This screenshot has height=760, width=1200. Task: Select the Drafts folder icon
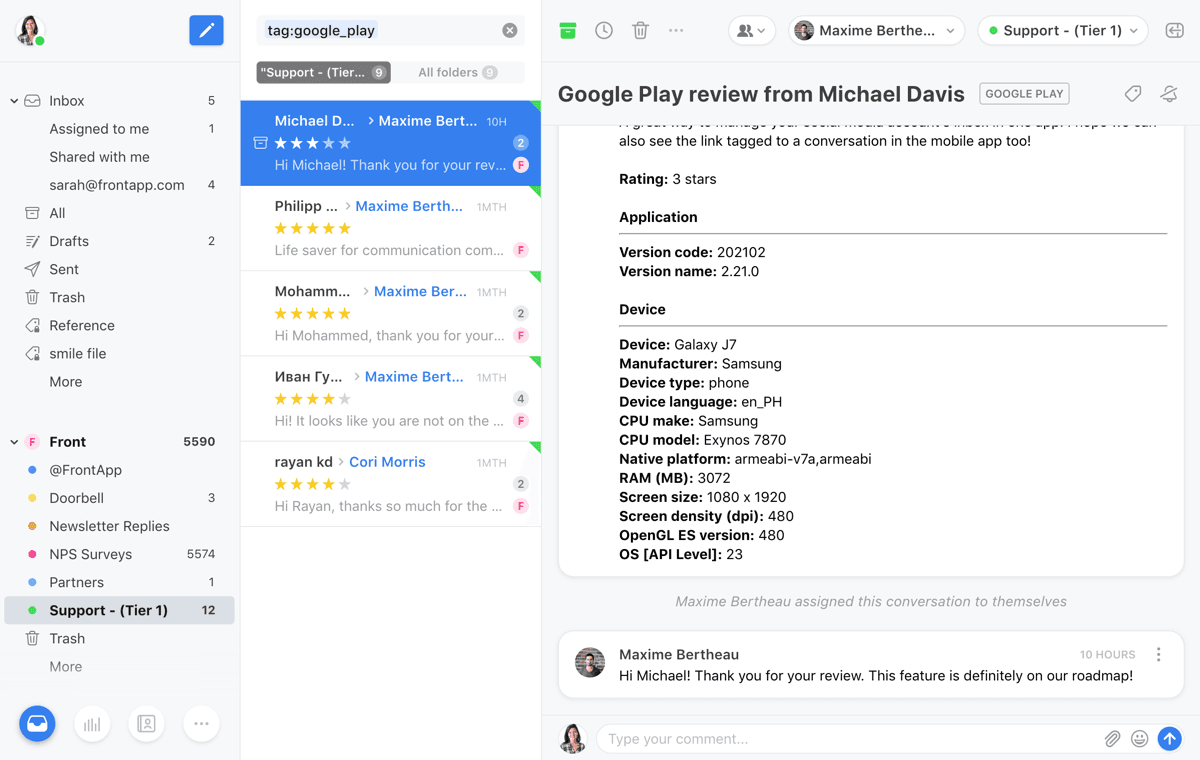click(32, 241)
